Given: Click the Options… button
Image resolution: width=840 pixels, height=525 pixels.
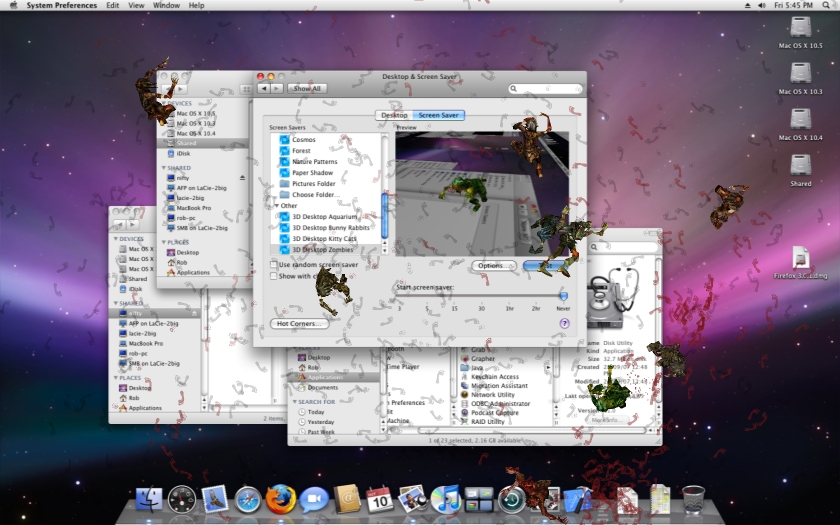Looking at the screenshot, I should 493,266.
